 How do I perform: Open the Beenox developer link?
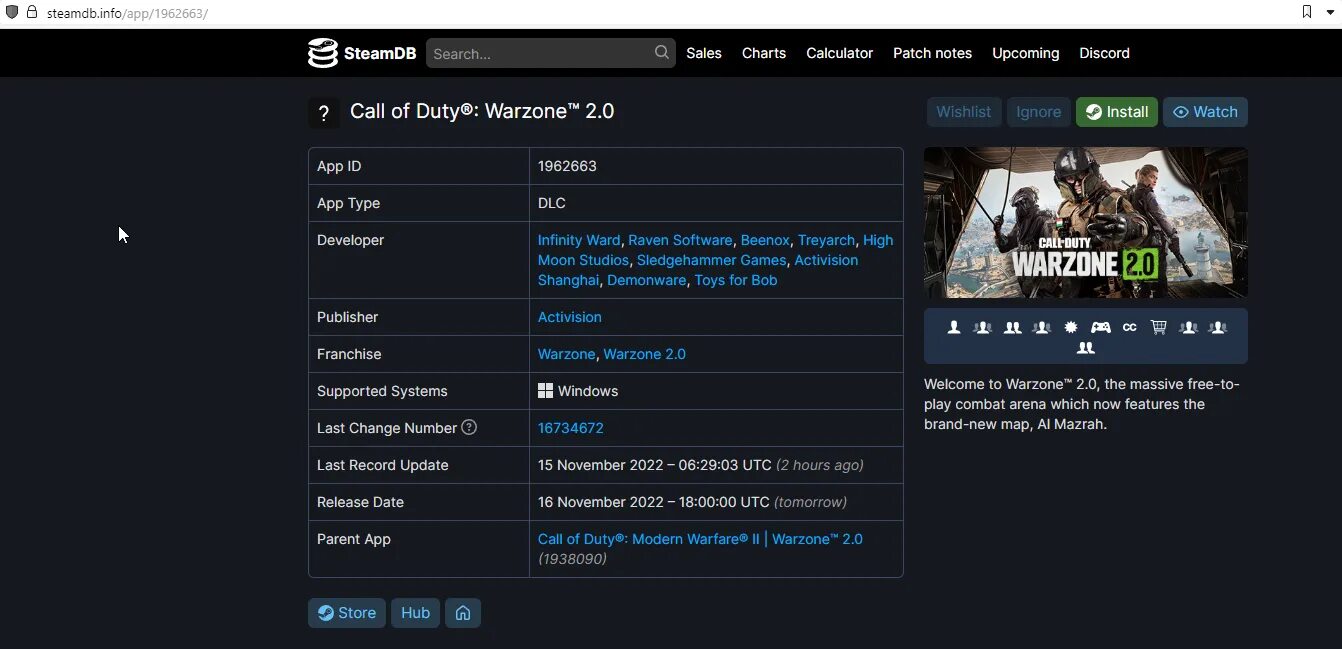click(x=765, y=240)
